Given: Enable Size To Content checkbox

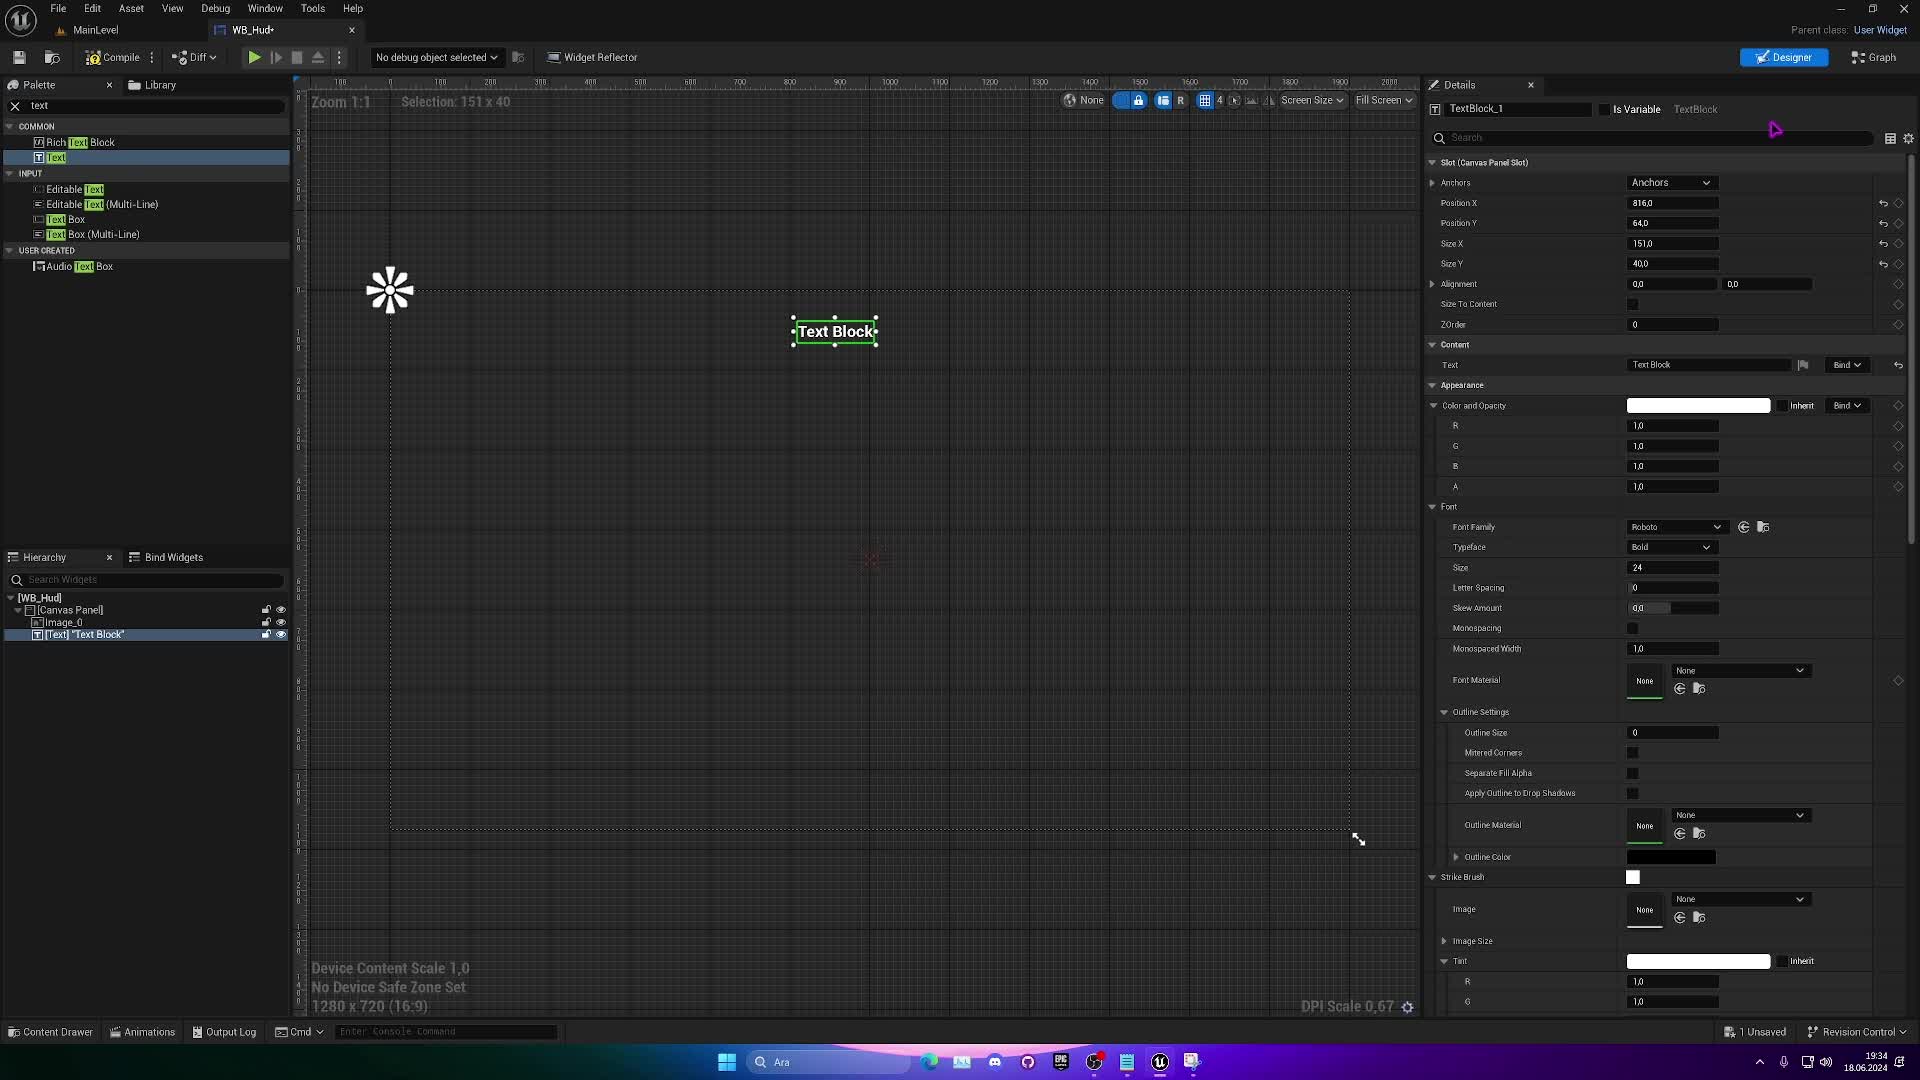Looking at the screenshot, I should pos(1633,304).
